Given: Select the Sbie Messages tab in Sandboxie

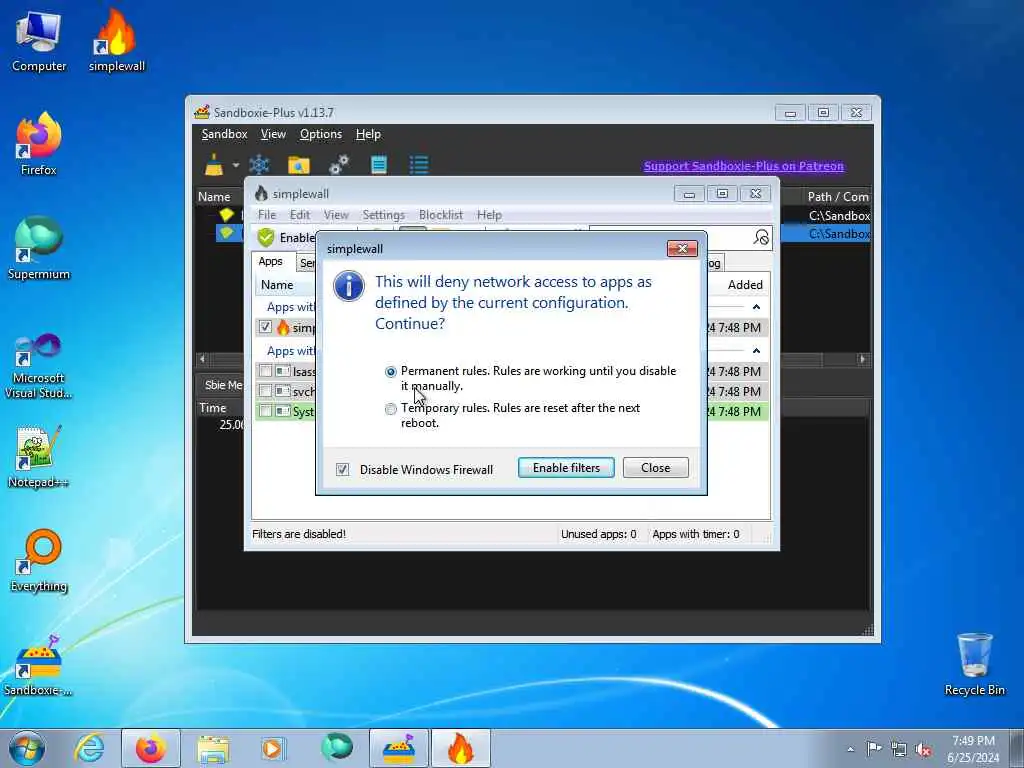Looking at the screenshot, I should (x=223, y=385).
